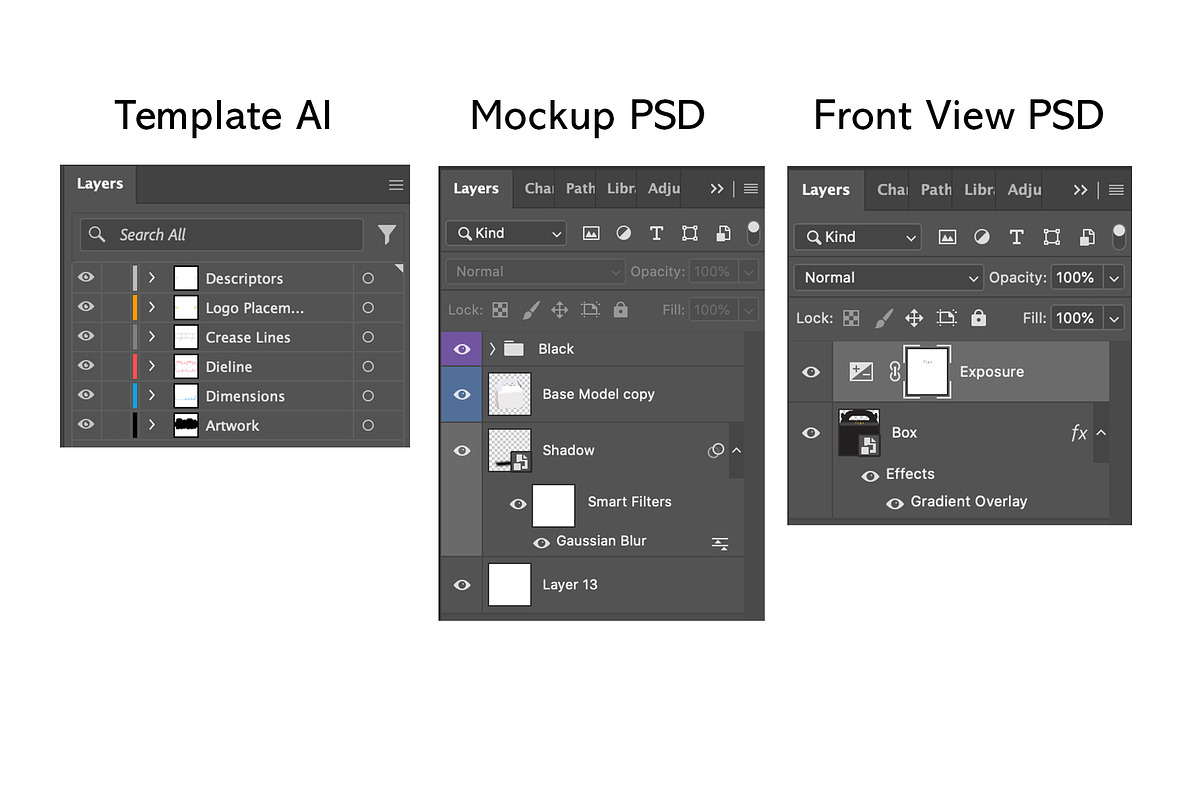Click the target circle for the Artwork layer
This screenshot has width=1200, height=800.
[x=368, y=425]
